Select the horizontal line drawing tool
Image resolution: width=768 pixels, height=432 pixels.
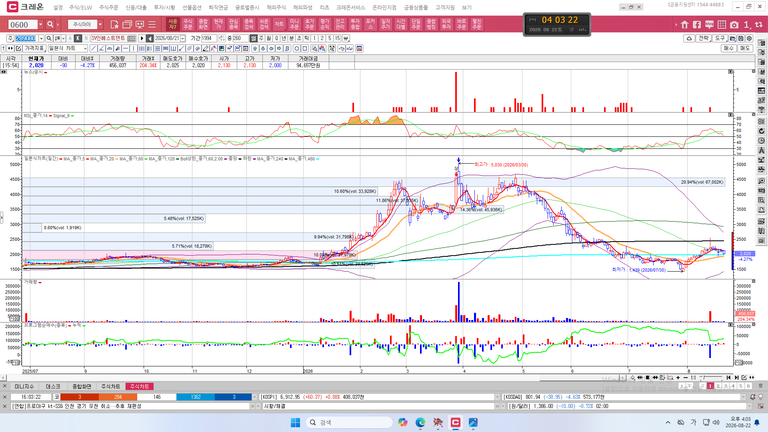coord(125,48)
